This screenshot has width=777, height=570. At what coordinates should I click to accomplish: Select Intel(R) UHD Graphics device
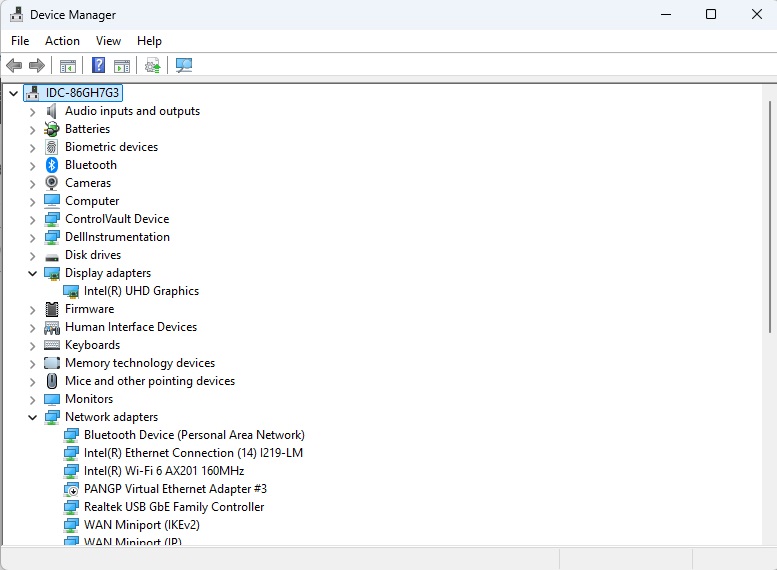pyautogui.click(x=141, y=291)
